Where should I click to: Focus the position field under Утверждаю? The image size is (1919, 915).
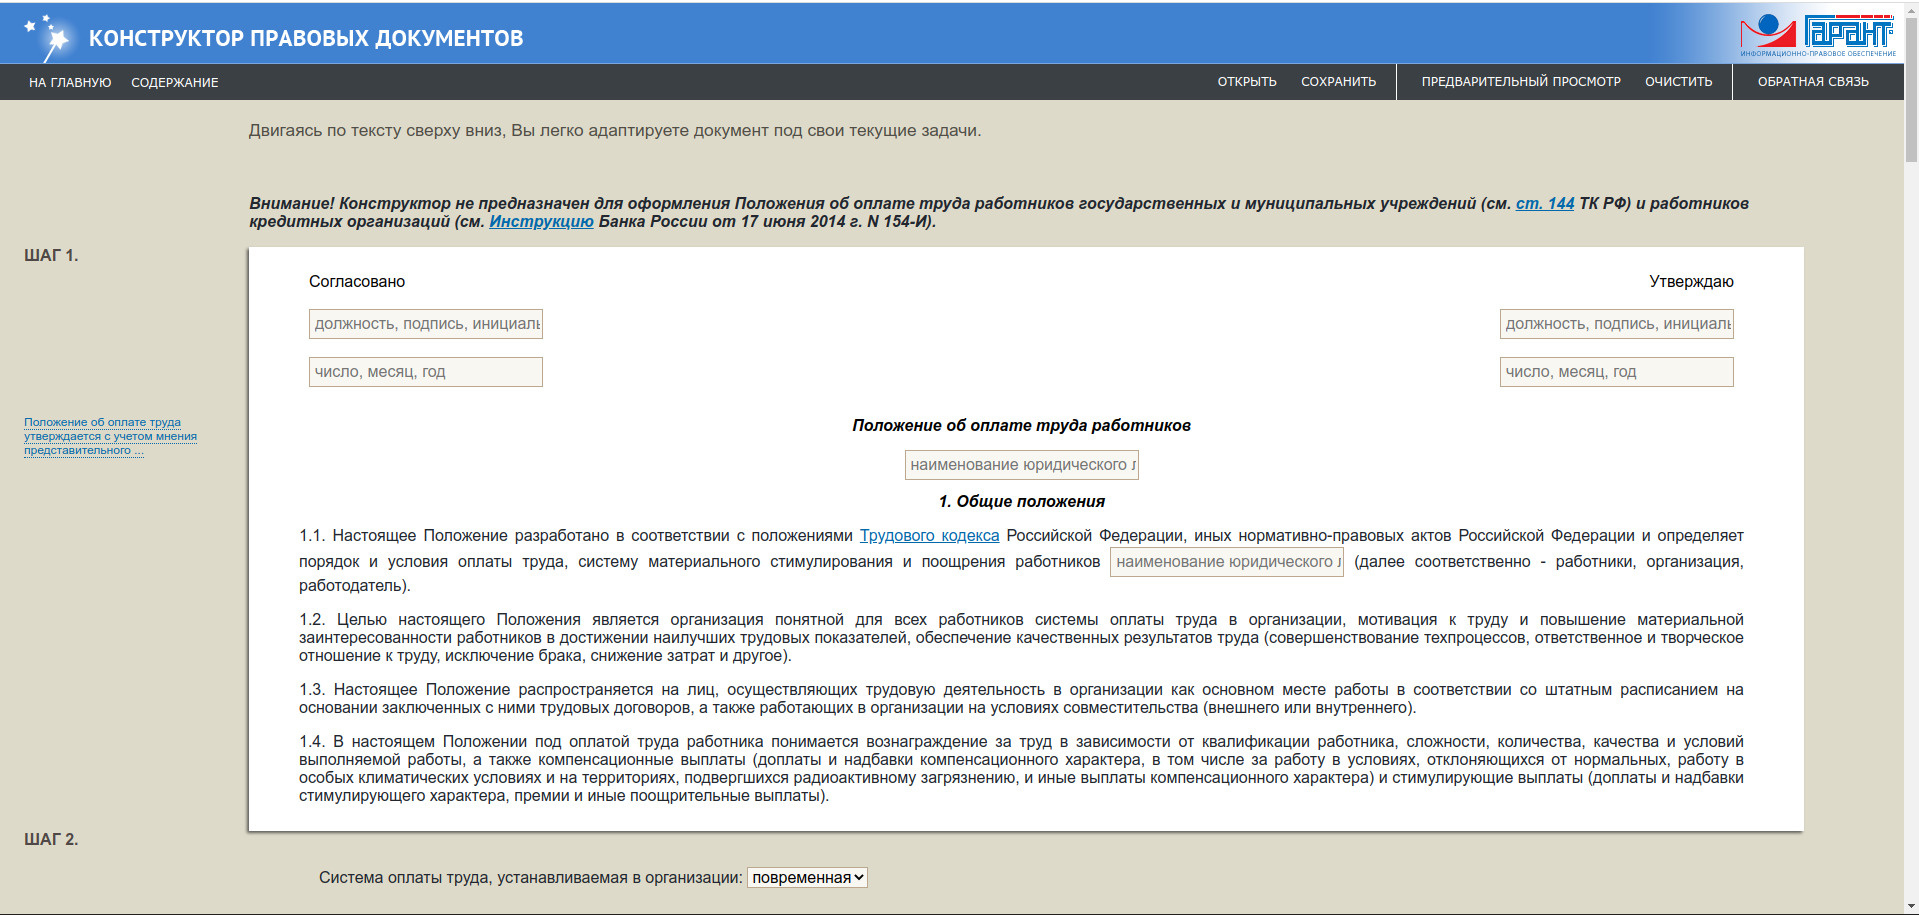tap(1616, 324)
